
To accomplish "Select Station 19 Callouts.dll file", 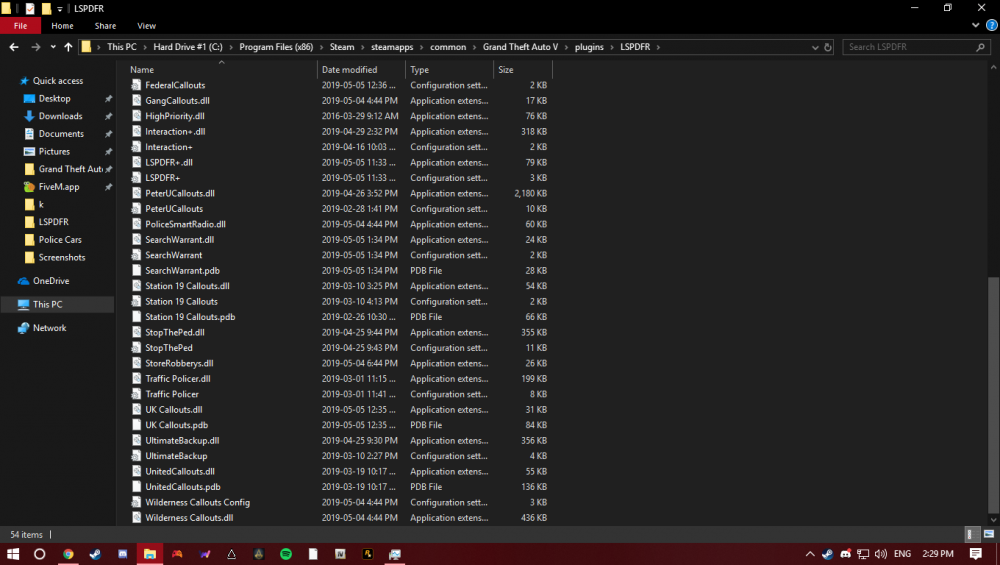I will coord(187,286).
